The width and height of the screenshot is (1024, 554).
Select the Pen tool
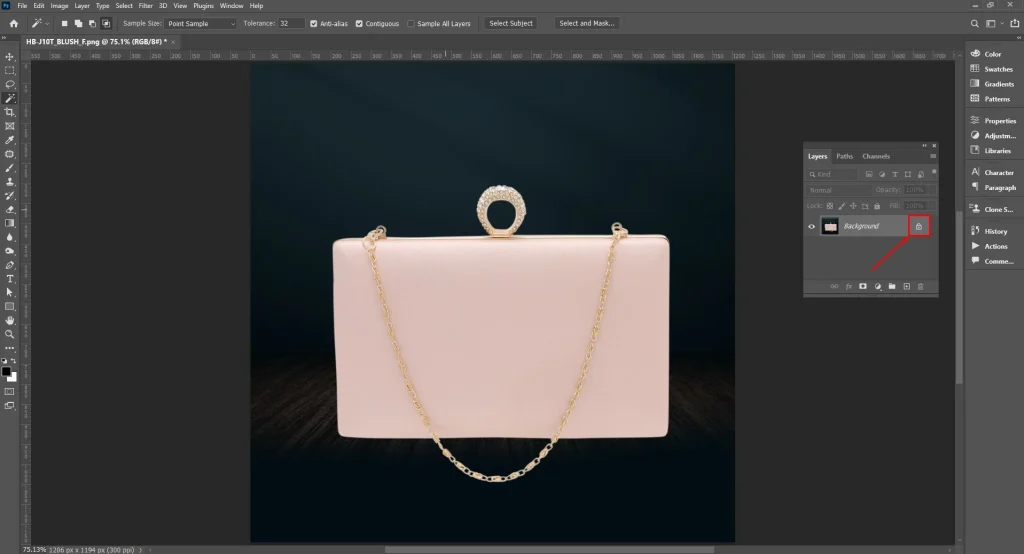click(x=10, y=265)
